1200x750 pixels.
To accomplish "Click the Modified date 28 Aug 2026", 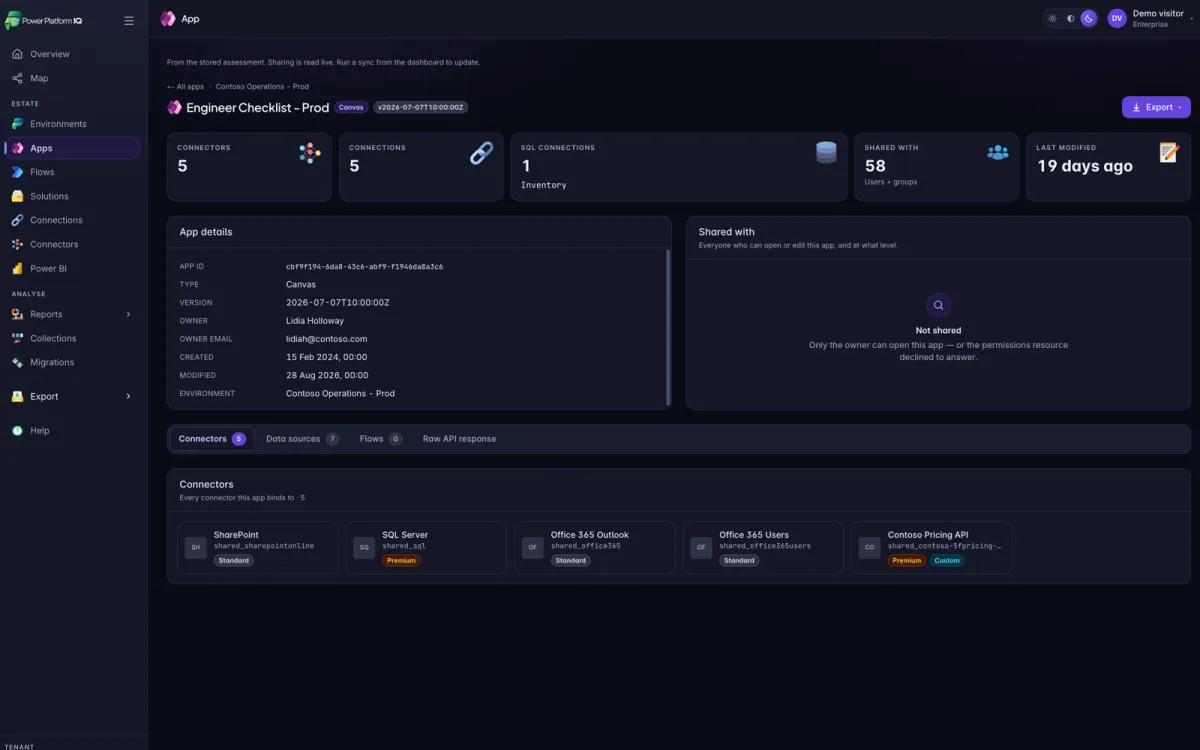I will tap(327, 375).
